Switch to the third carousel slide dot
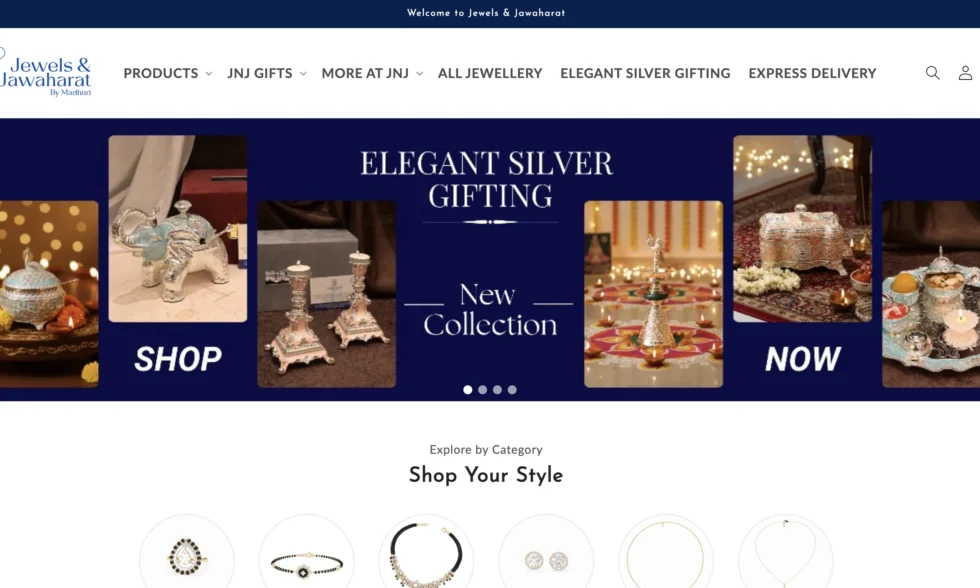 coord(498,390)
